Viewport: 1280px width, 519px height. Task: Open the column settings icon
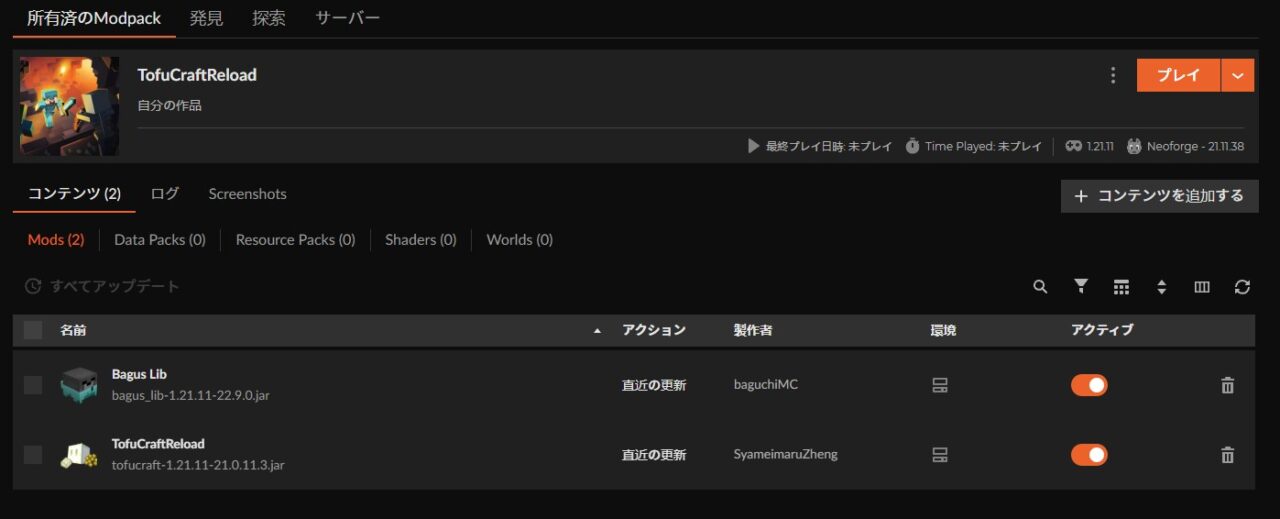[x=1202, y=287]
